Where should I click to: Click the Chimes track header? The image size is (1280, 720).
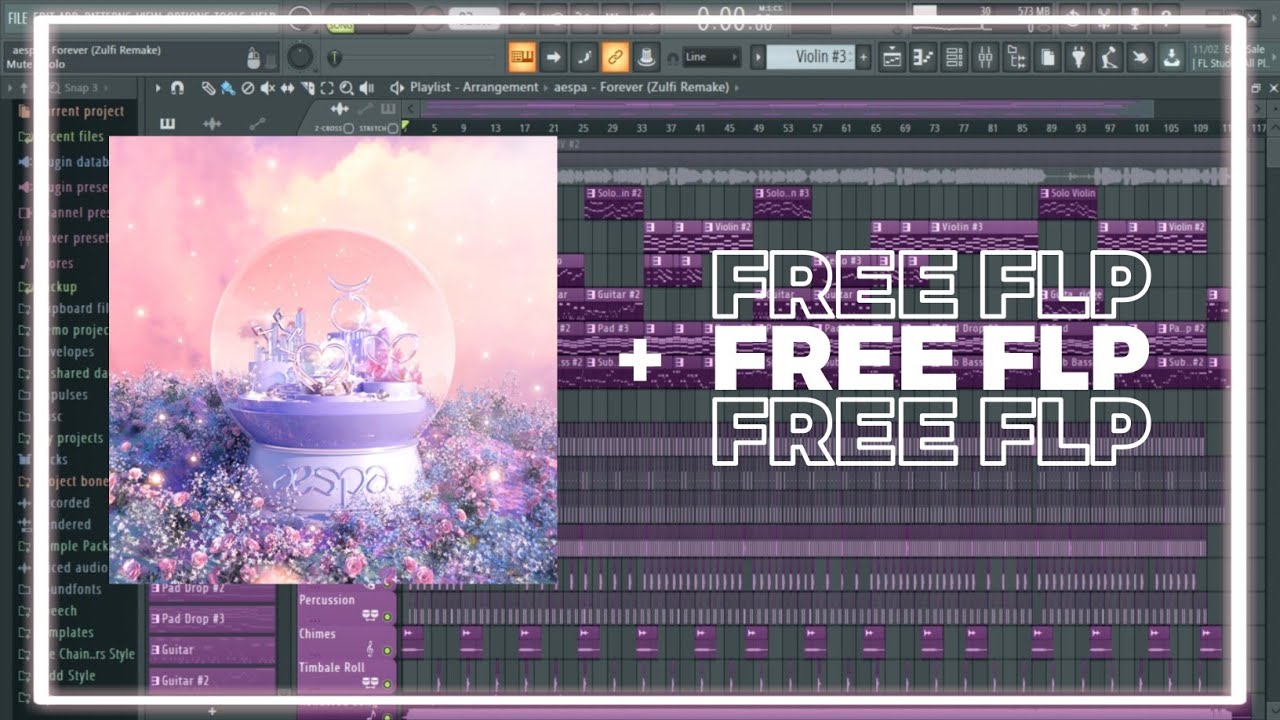pos(346,640)
